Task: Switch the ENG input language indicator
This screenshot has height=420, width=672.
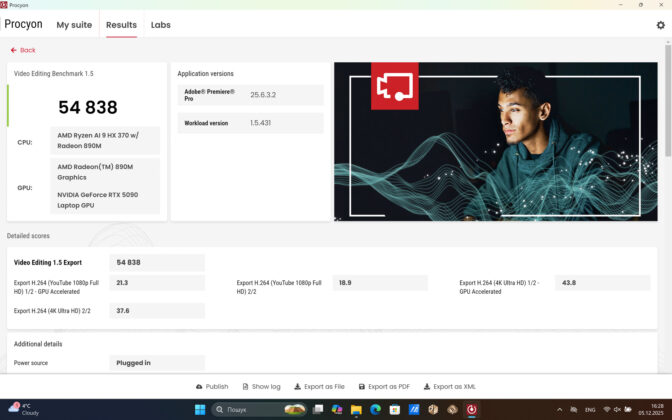Action: [590, 410]
